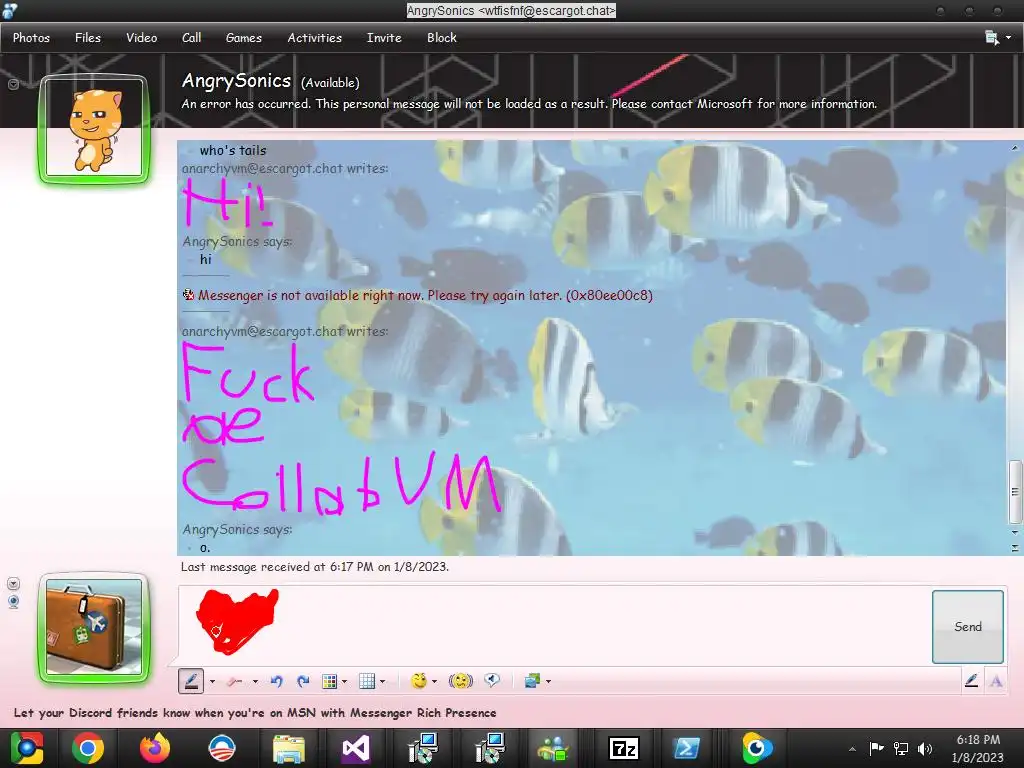Open PowerShell from the taskbar

tap(687, 748)
